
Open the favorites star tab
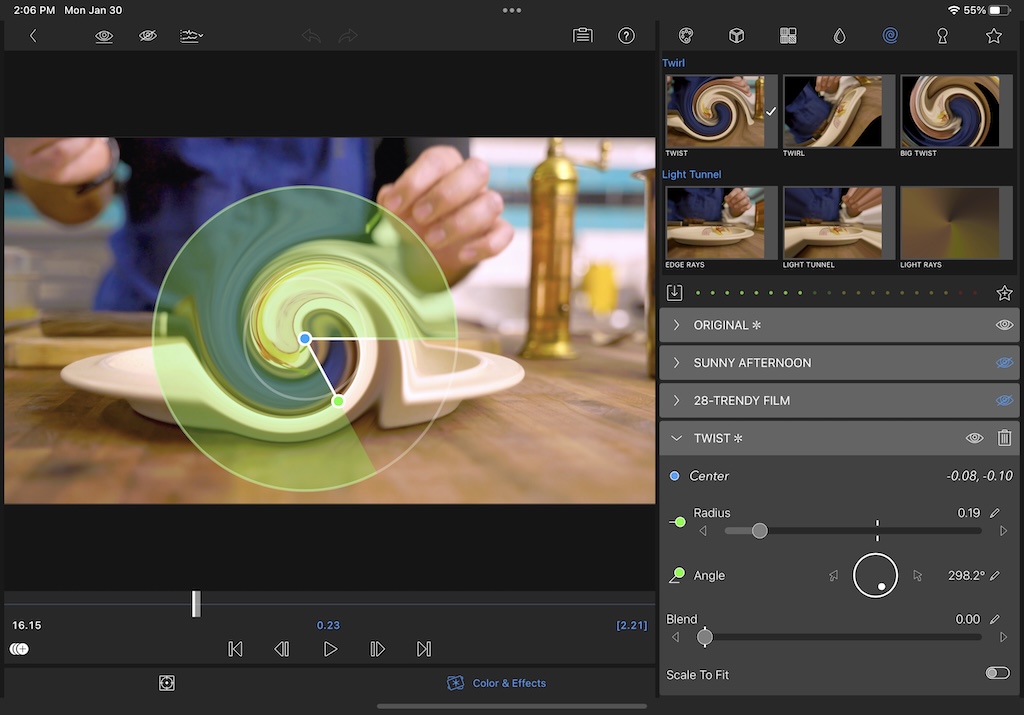[x=993, y=35]
